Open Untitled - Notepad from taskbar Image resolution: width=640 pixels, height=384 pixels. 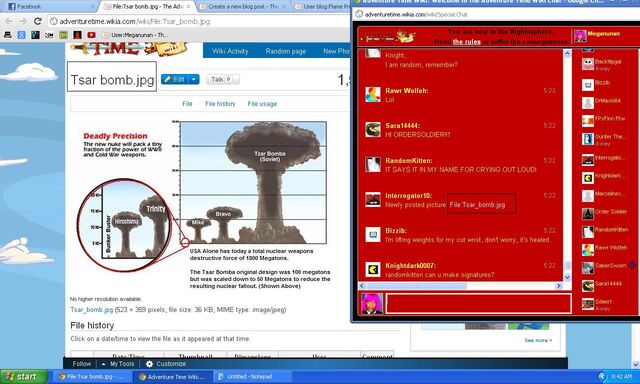pos(253,377)
